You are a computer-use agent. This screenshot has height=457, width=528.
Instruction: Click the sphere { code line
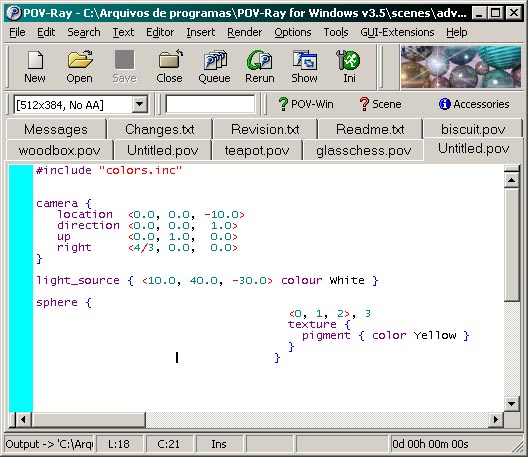point(64,302)
